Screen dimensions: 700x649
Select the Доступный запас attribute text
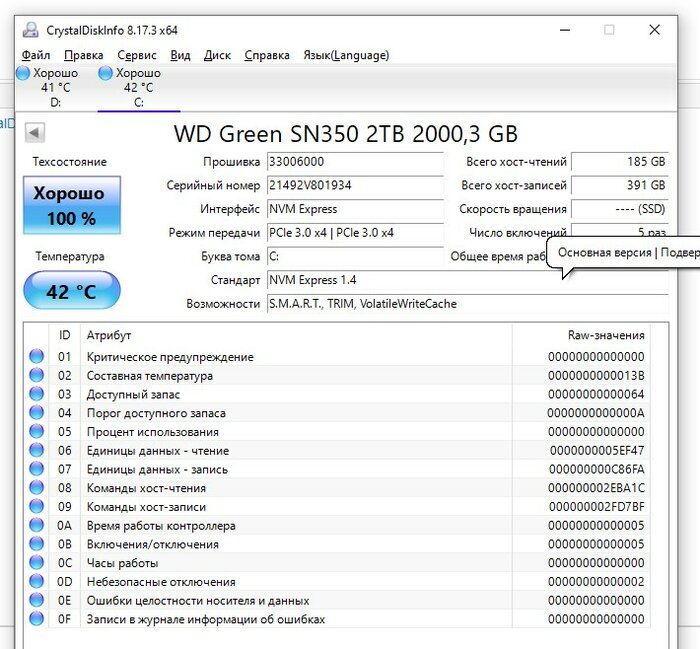coord(133,394)
